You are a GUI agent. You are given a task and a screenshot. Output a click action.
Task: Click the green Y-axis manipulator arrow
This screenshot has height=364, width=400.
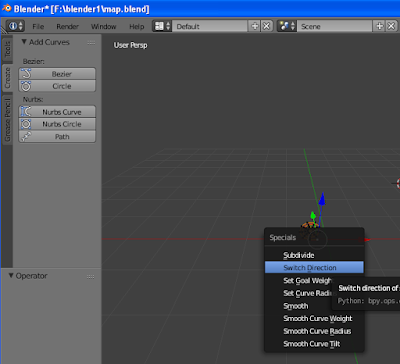(x=313, y=215)
